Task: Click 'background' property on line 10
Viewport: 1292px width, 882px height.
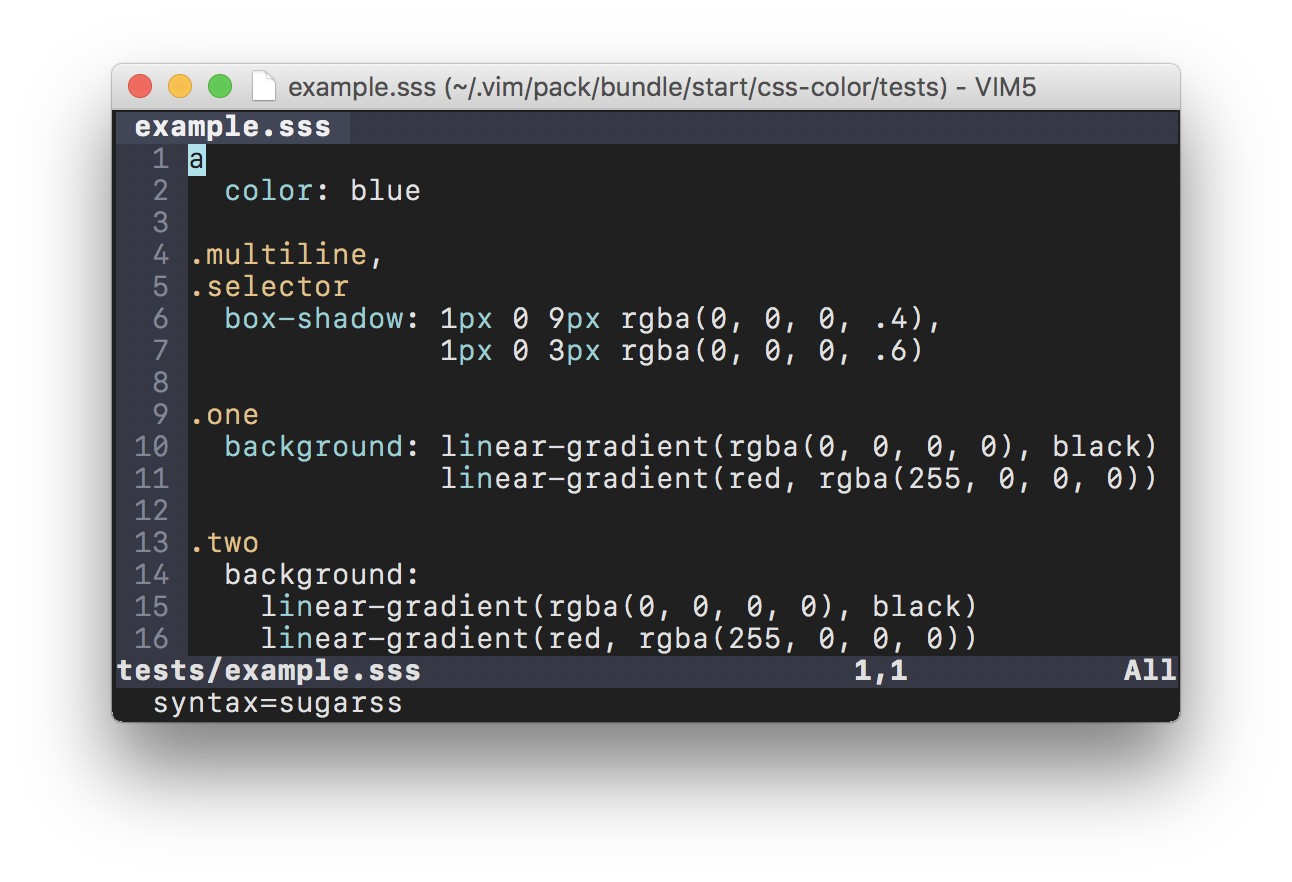Action: click(x=313, y=447)
